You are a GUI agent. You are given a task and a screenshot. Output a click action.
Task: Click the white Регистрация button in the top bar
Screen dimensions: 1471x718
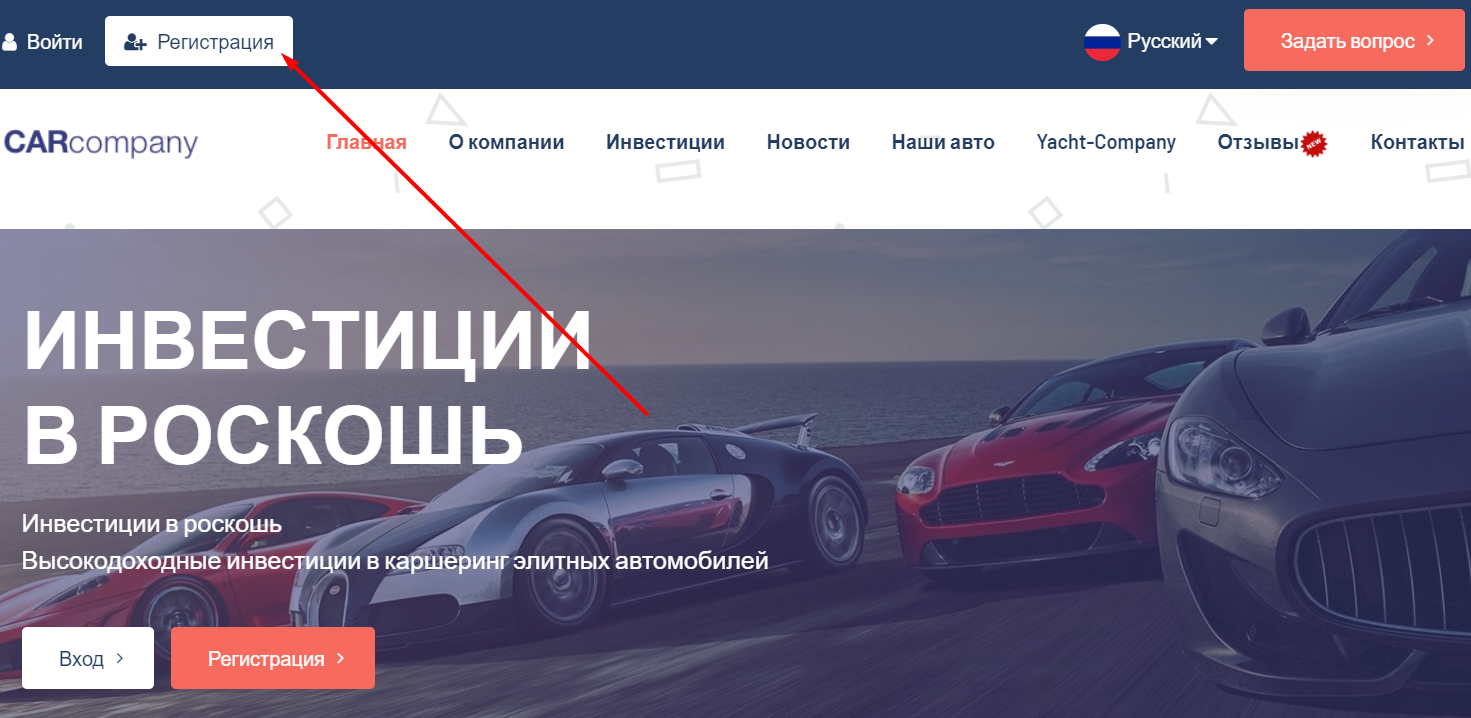coord(199,41)
